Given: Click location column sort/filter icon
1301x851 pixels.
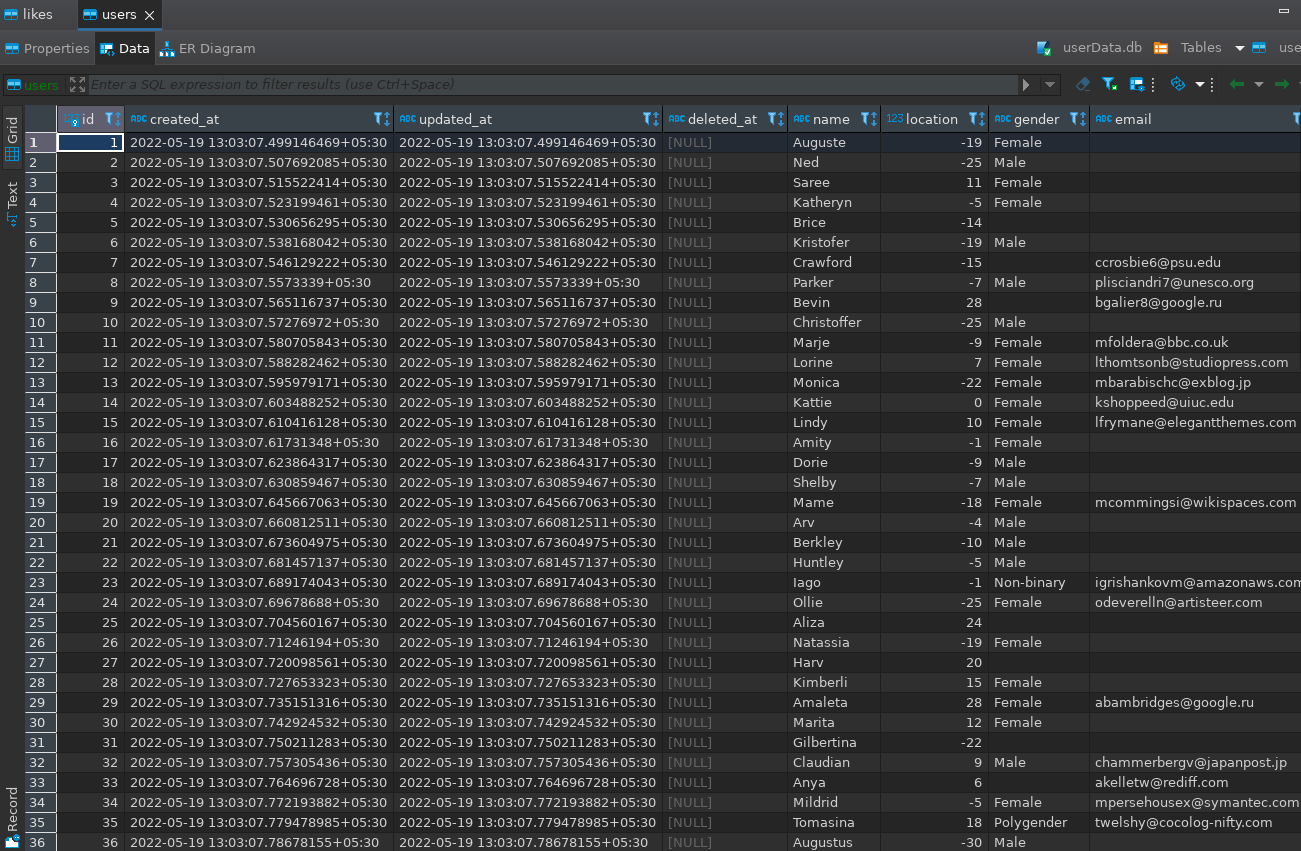Looking at the screenshot, I should pos(977,119).
